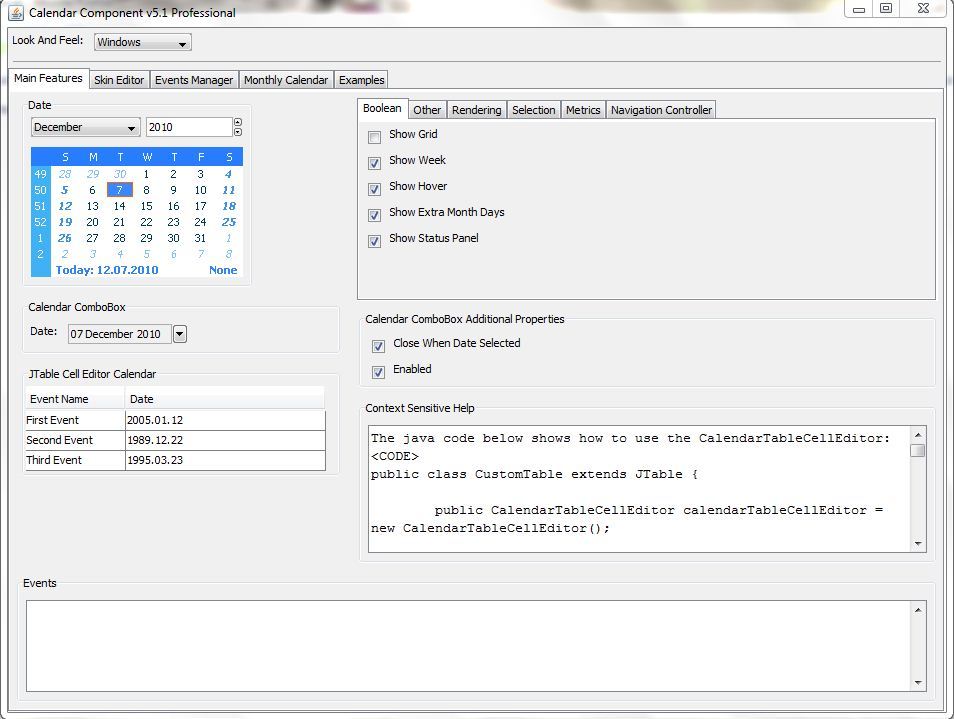This screenshot has width=954, height=719.
Task: Open the Navigation Controller tab
Action: point(661,110)
